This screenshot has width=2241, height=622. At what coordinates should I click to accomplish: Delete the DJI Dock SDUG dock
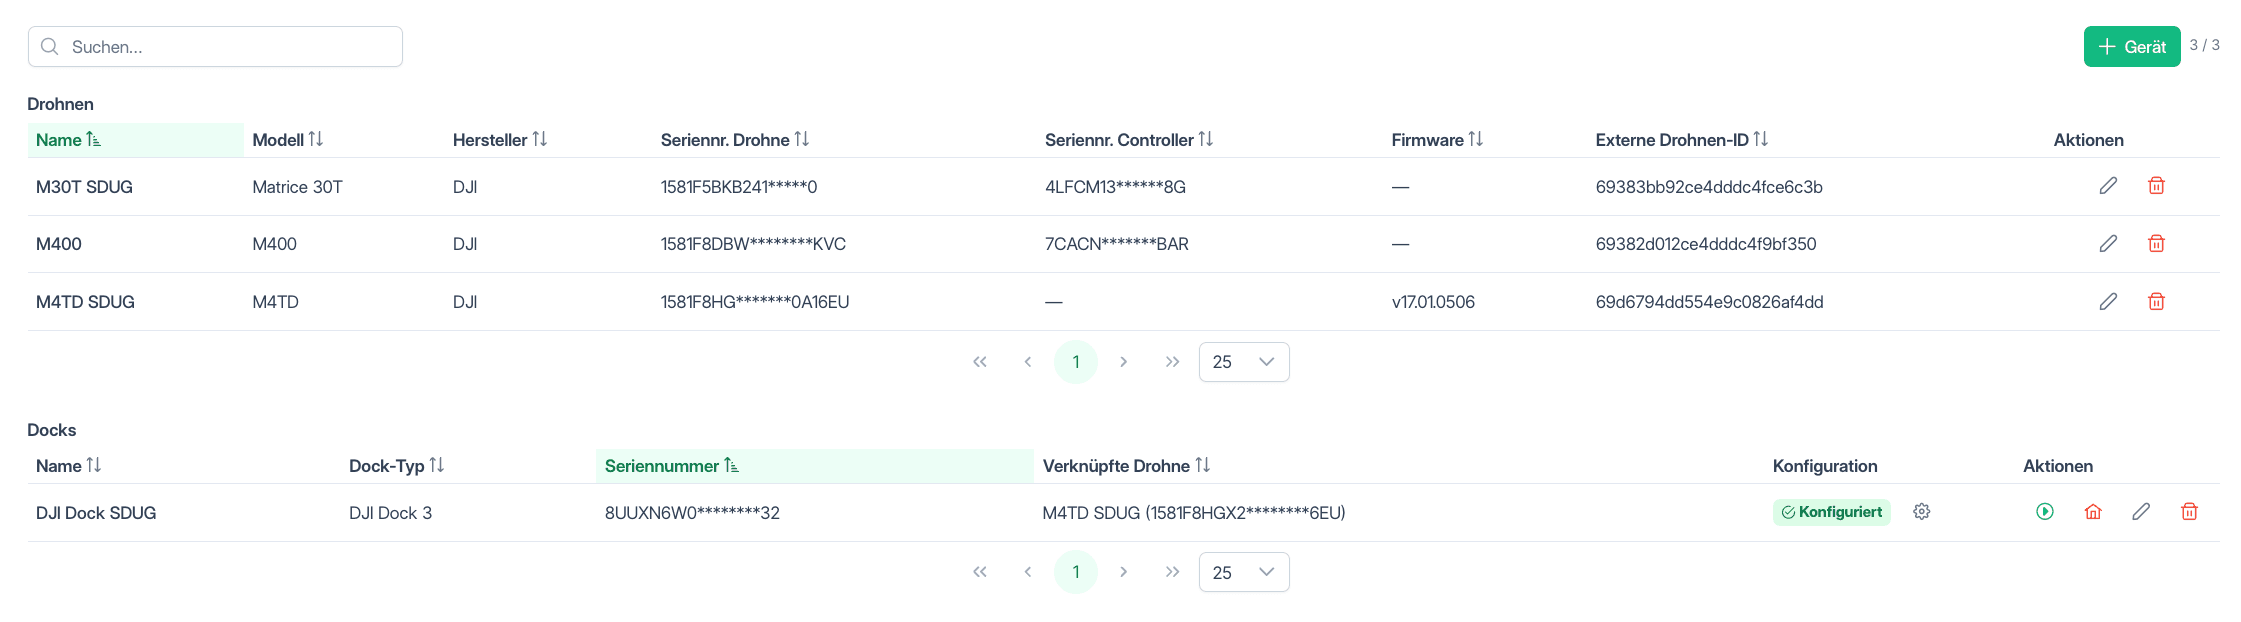coord(2189,512)
